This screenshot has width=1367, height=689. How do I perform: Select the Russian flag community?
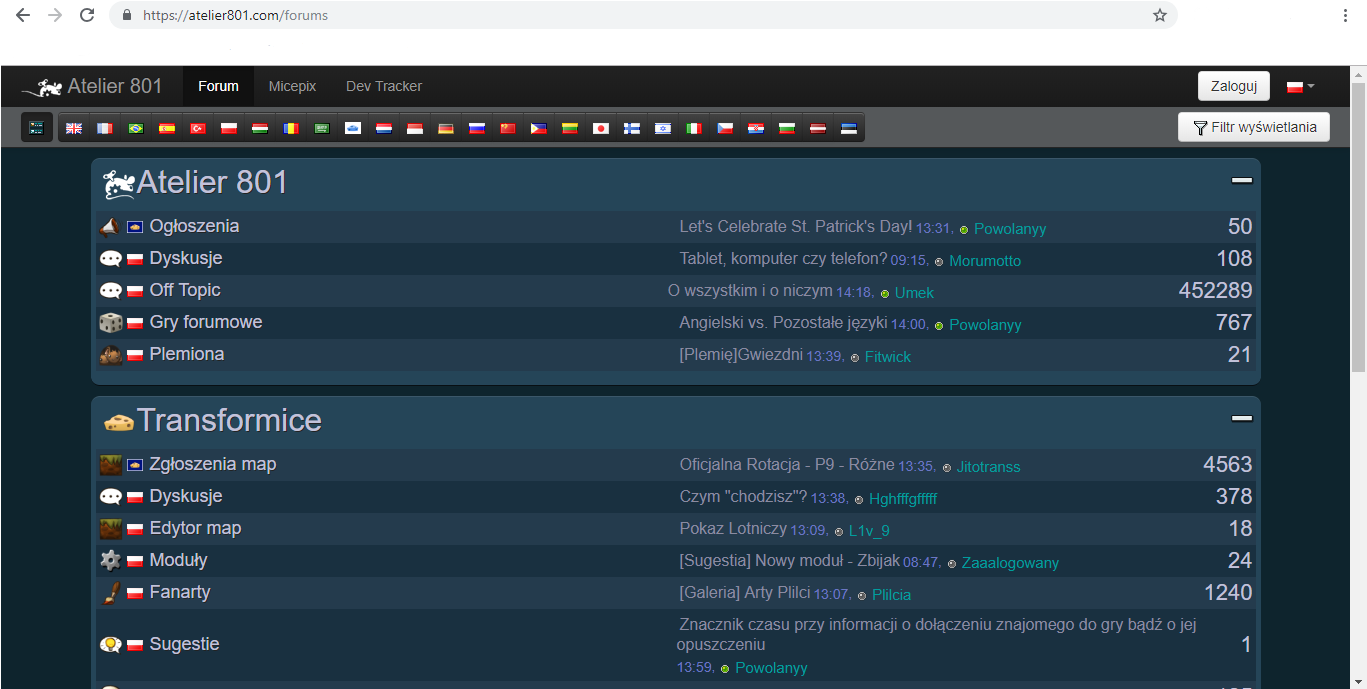pos(477,128)
